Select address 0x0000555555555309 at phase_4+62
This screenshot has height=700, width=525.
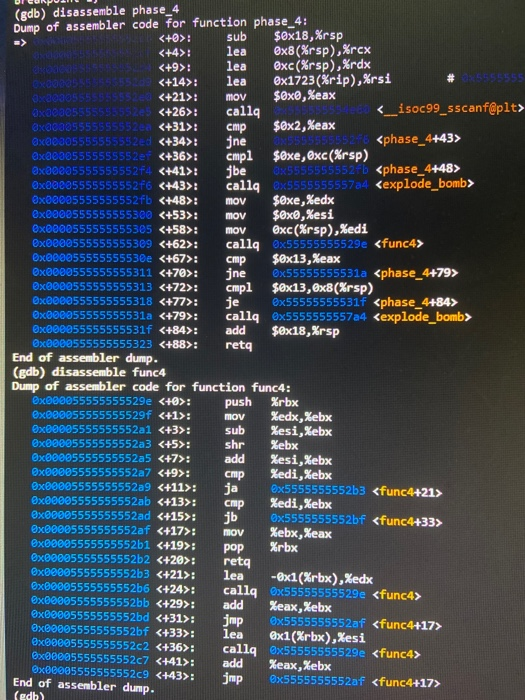tap(92, 244)
